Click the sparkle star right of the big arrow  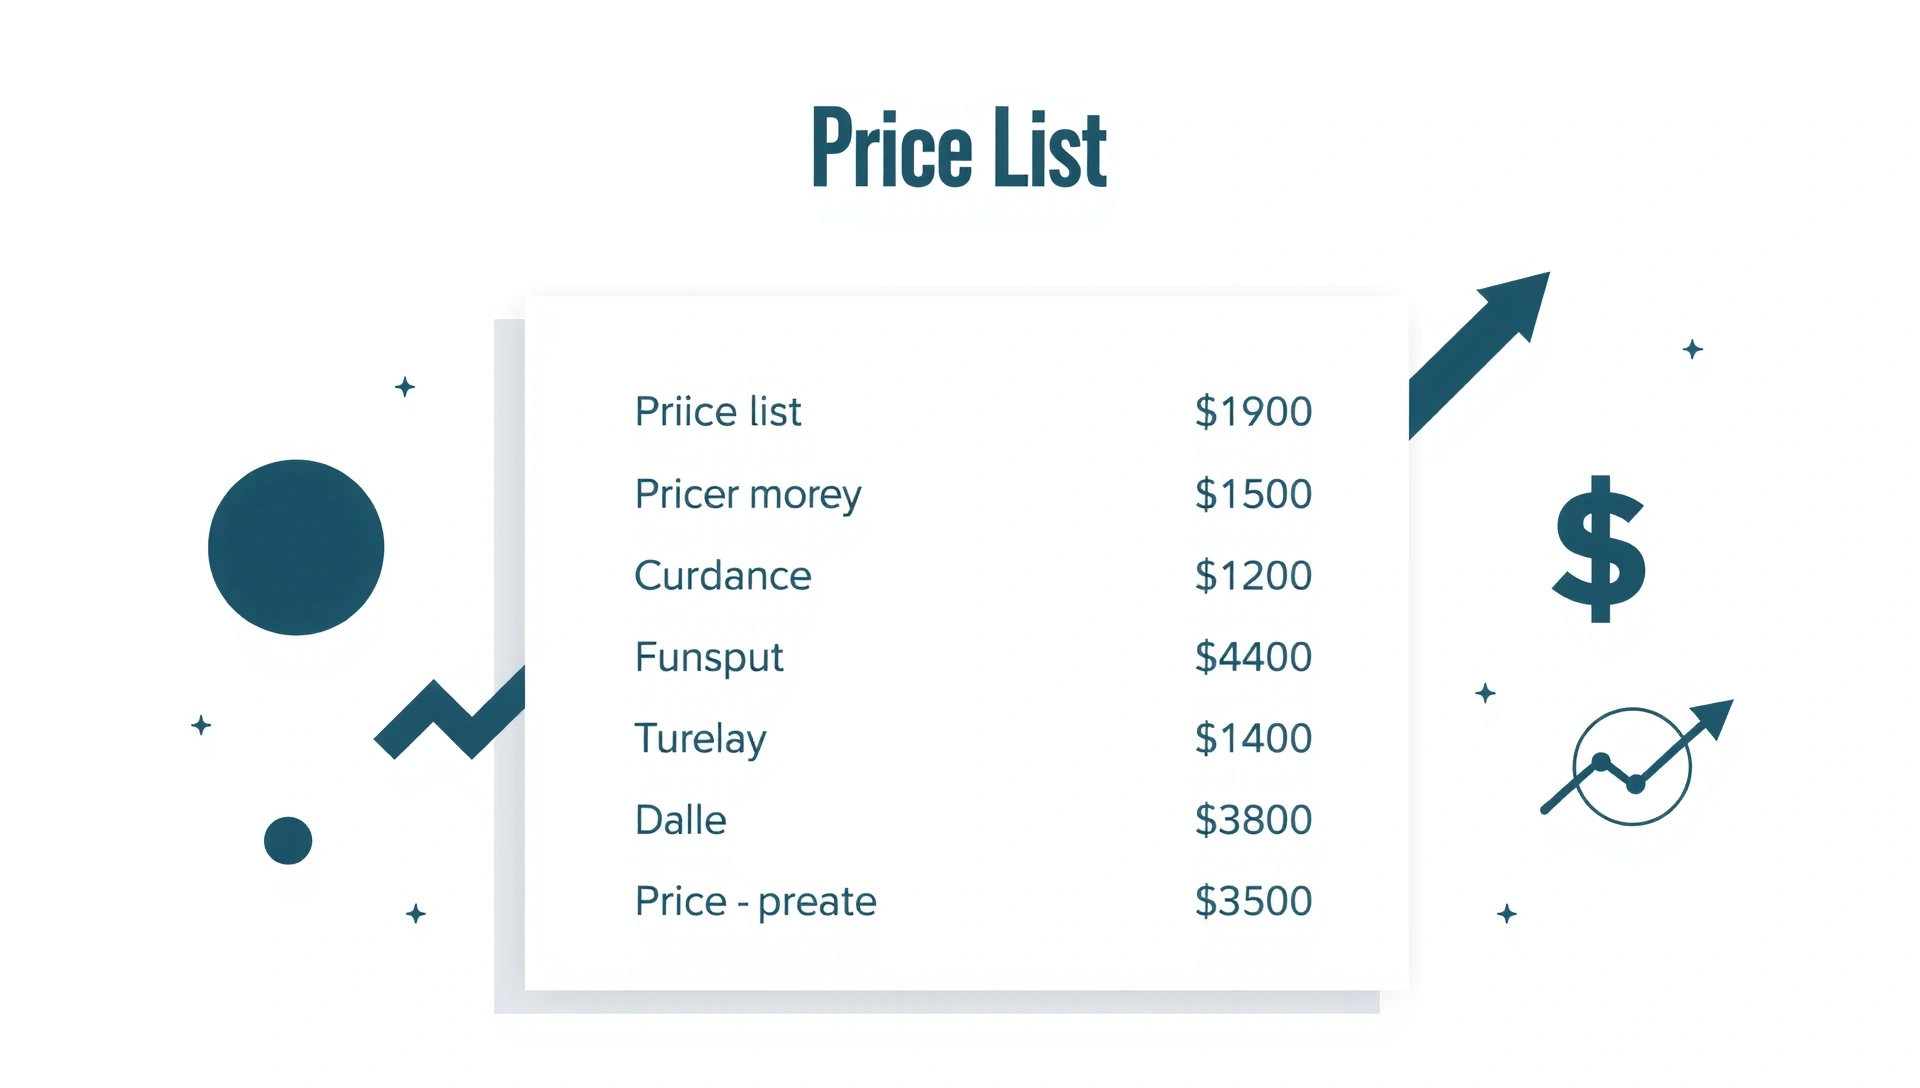[x=1692, y=349]
